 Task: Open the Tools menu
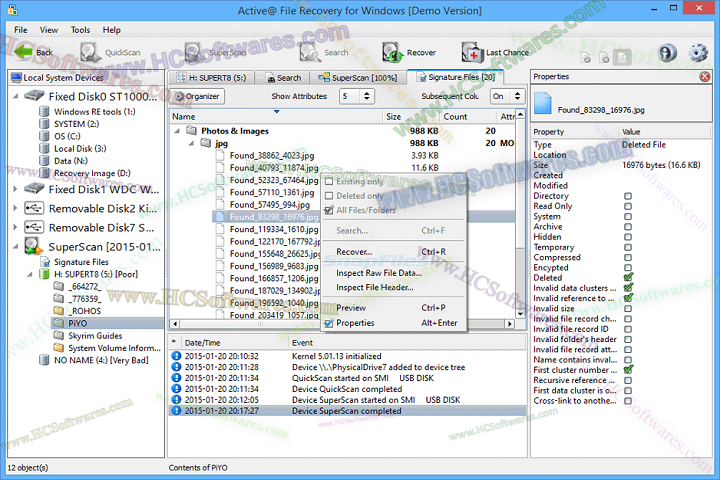80,30
